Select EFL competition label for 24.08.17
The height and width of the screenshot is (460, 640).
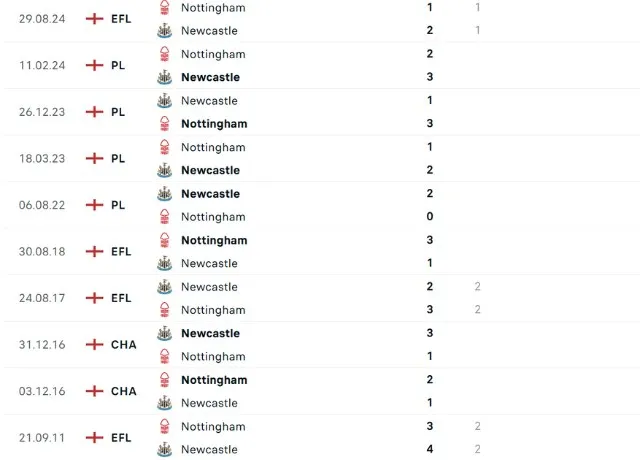[121, 298]
